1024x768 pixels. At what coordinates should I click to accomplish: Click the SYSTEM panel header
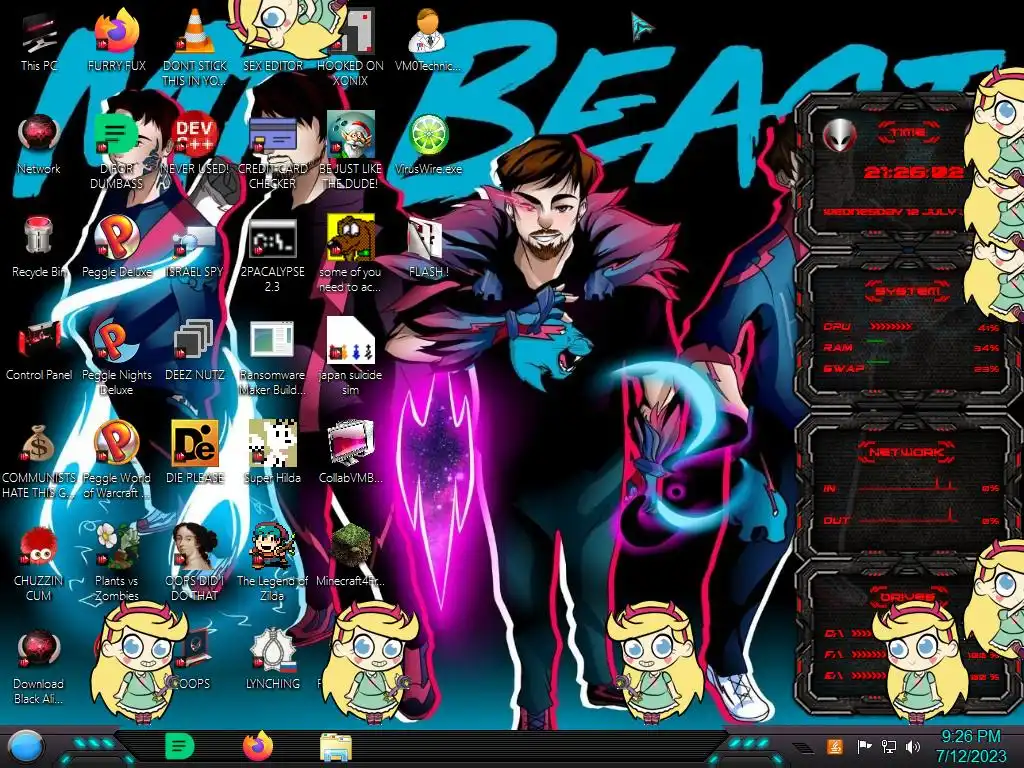(908, 291)
